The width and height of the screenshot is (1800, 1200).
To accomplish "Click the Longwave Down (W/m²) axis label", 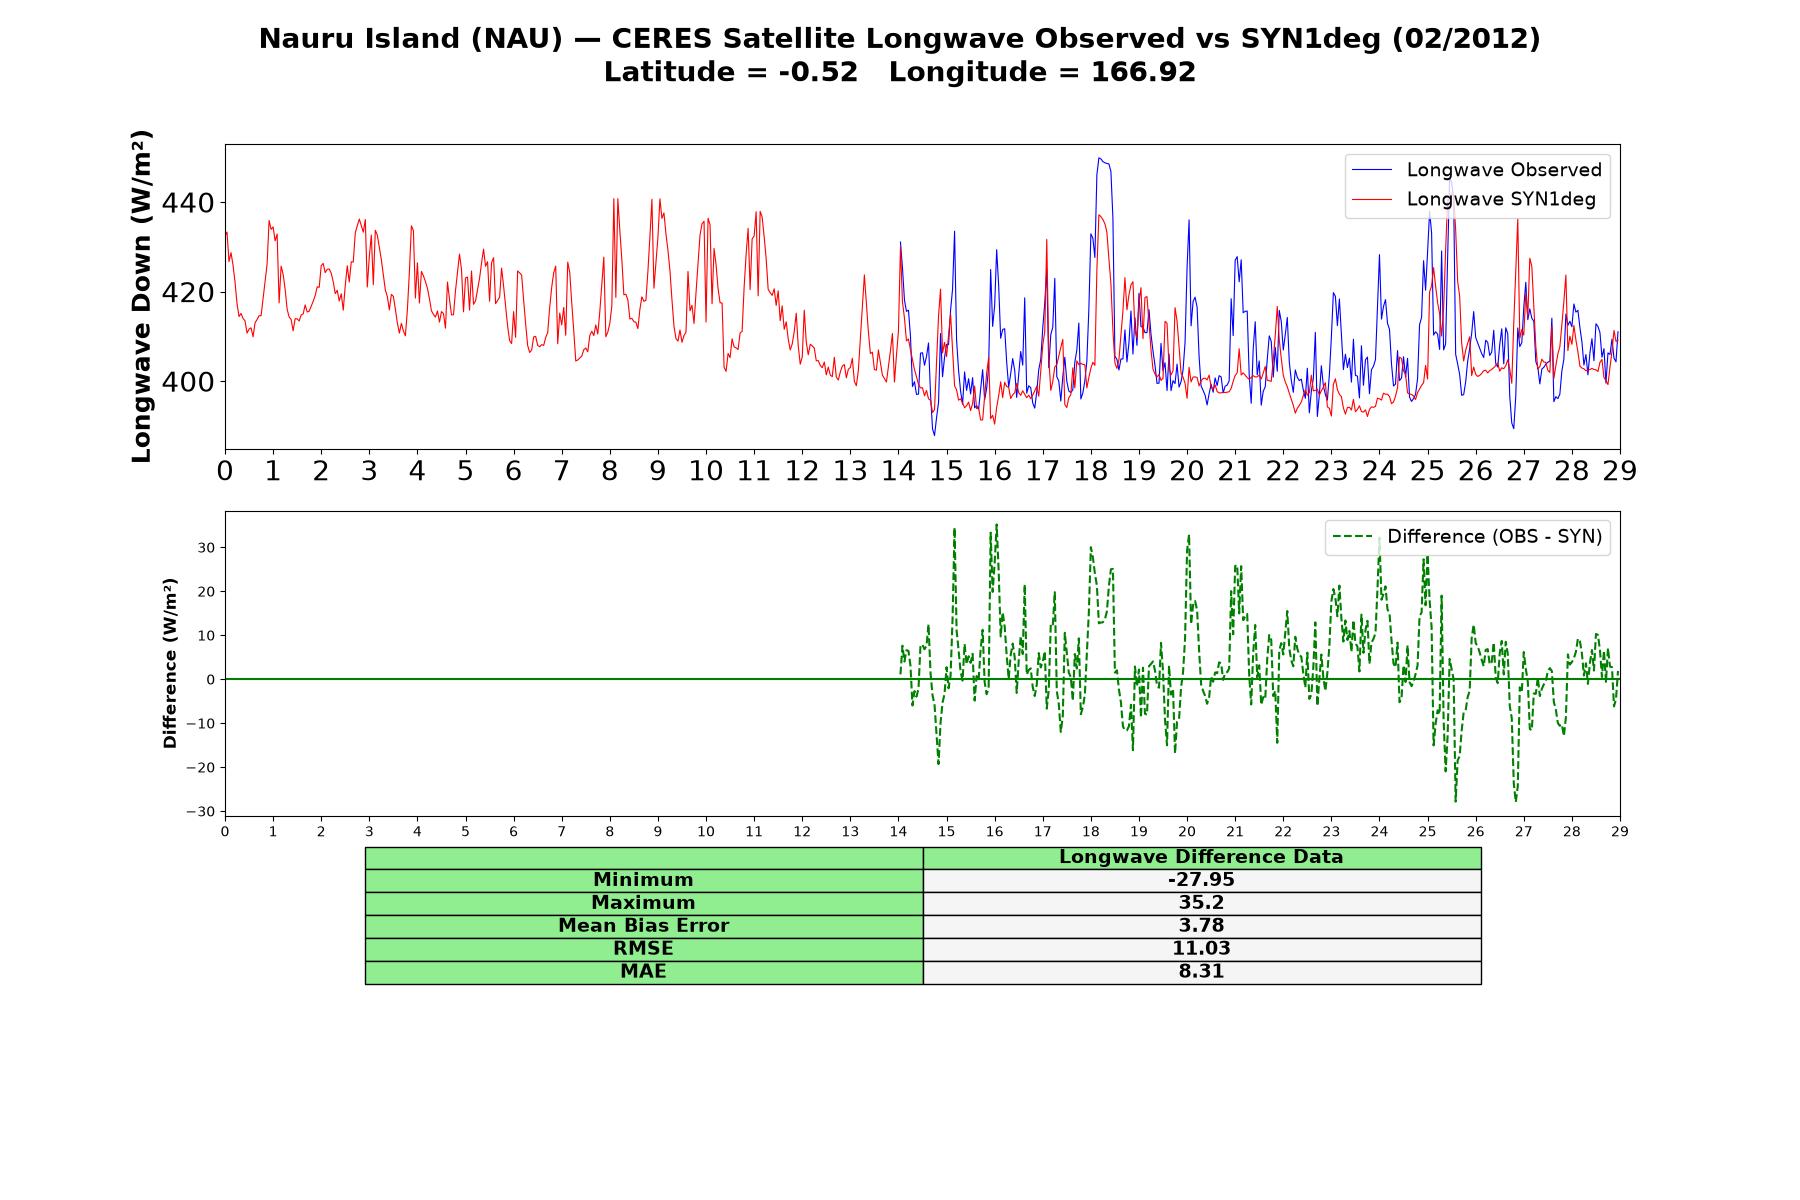I will click(142, 296).
